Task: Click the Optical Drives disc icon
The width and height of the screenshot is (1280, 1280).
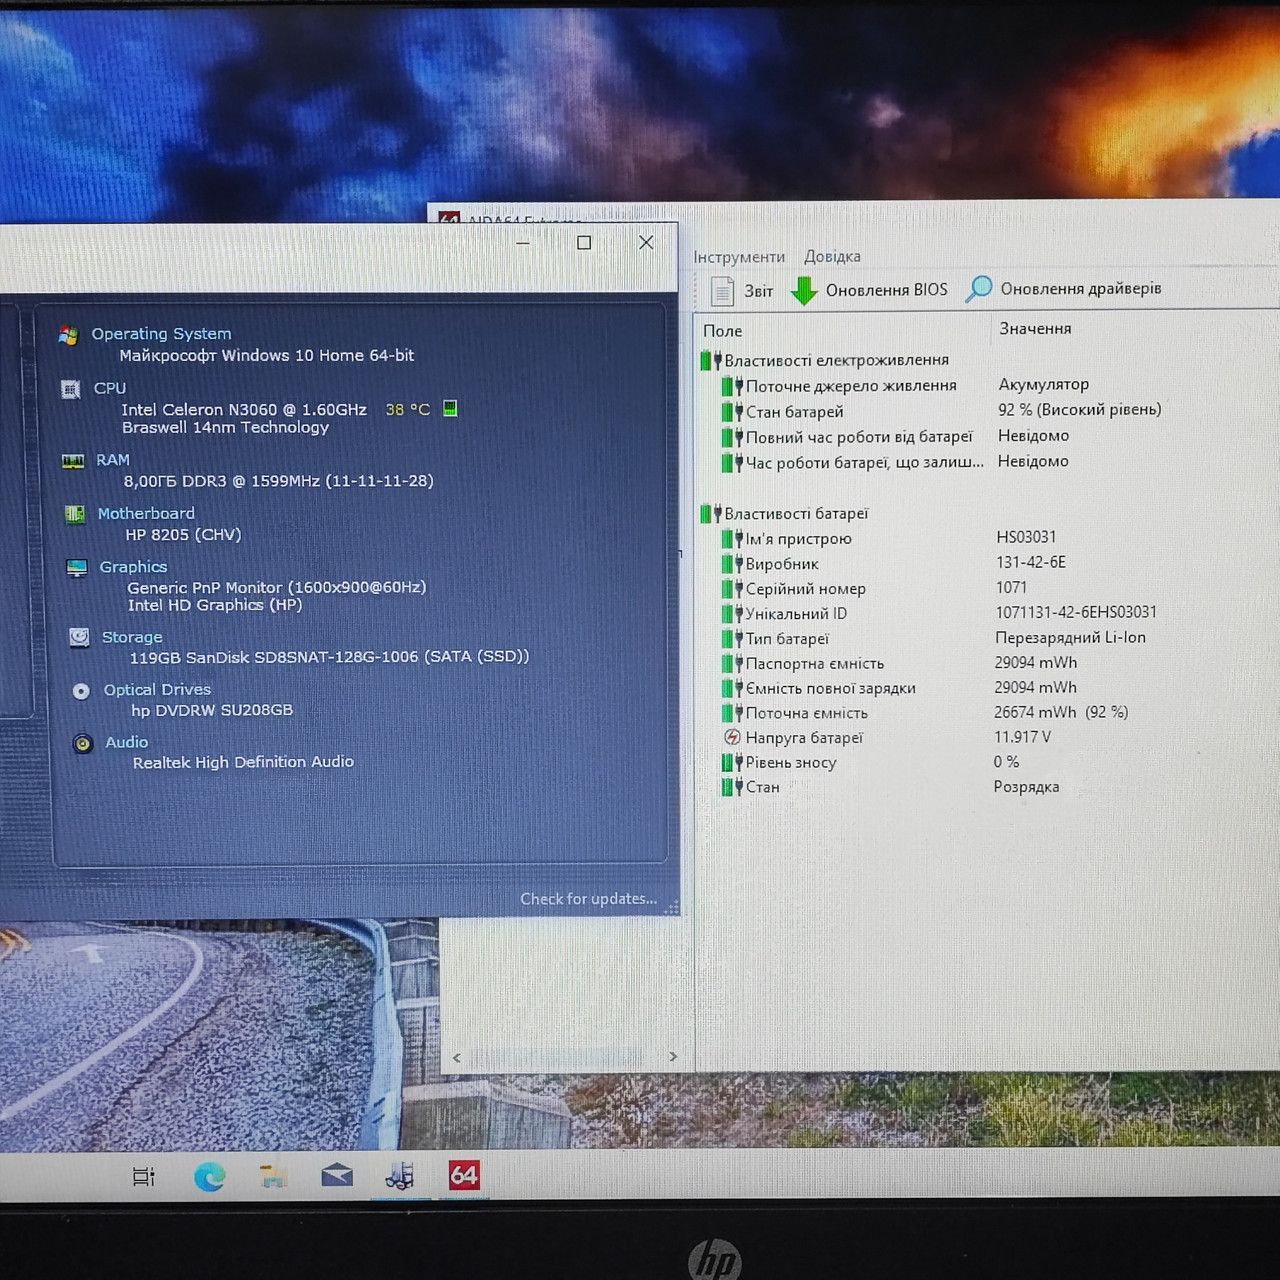Action: coord(81,691)
